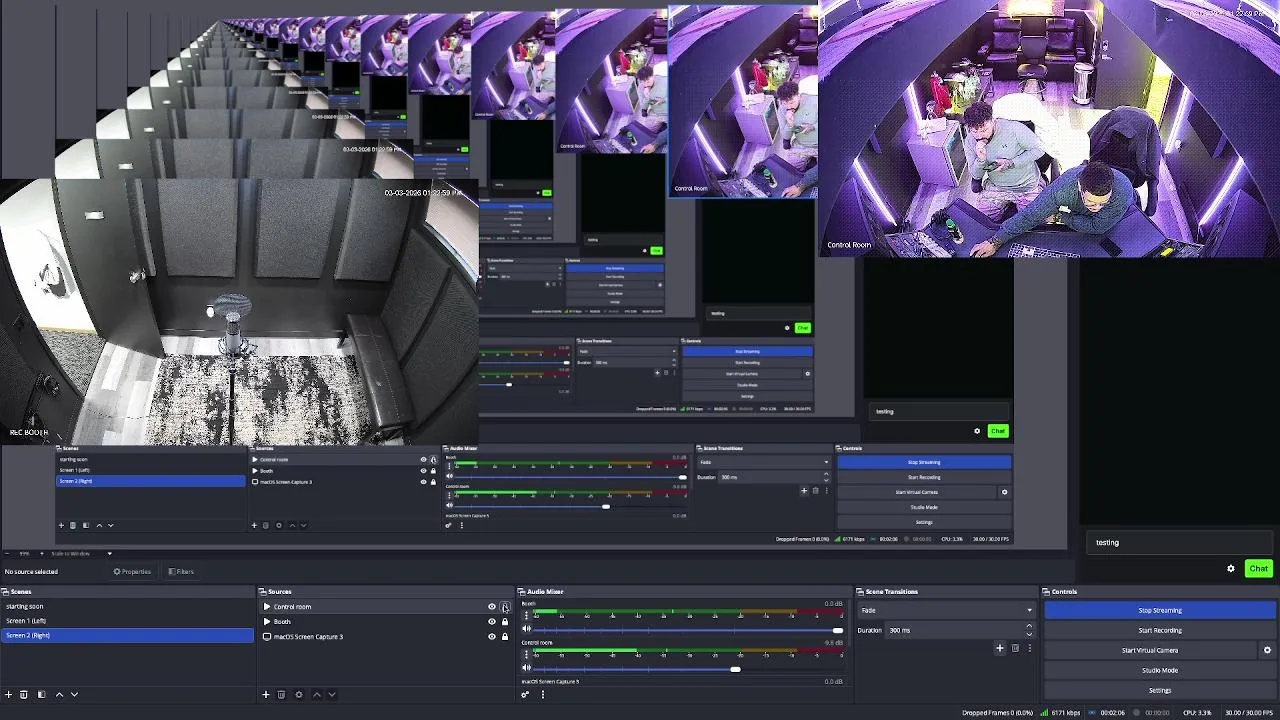Move the scene up in the Scenes toolbar
Screen dimensions: 1280x720
point(59,694)
